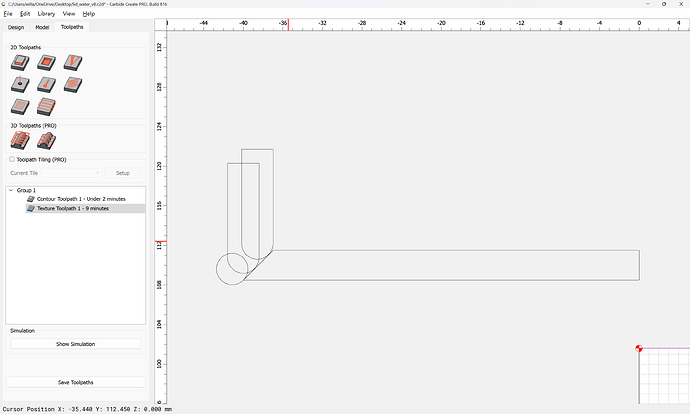The width and height of the screenshot is (690, 414).
Task: Click the Simulation section label
Action: [22, 330]
